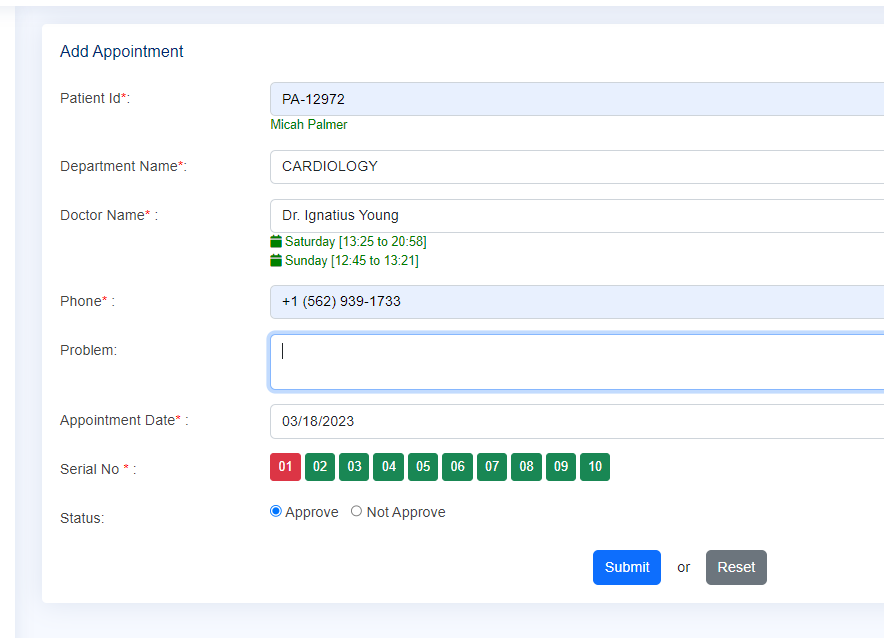Image resolution: width=884 pixels, height=638 pixels.
Task: Pick serial number 04
Action: click(x=388, y=467)
